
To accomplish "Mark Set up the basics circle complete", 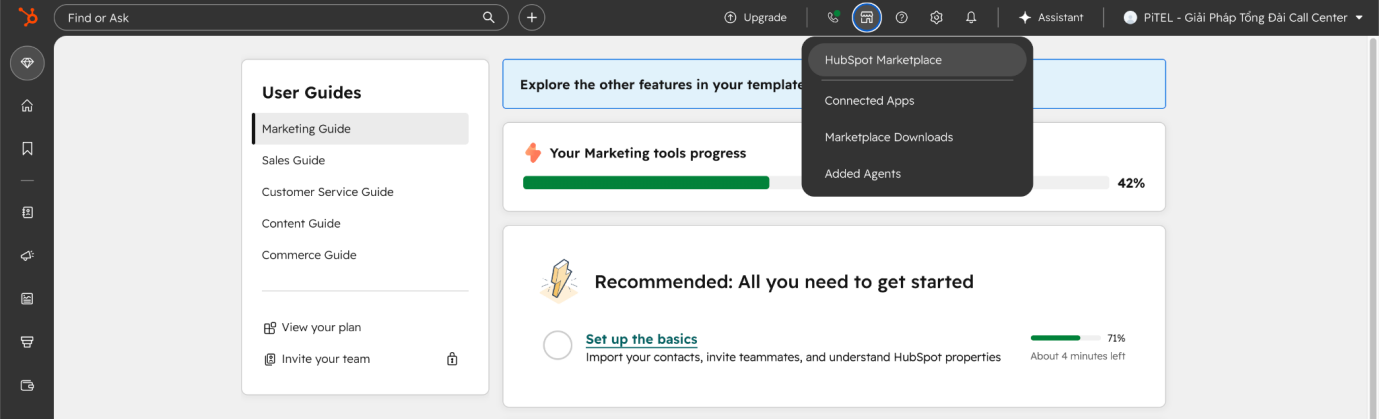I will click(557, 345).
